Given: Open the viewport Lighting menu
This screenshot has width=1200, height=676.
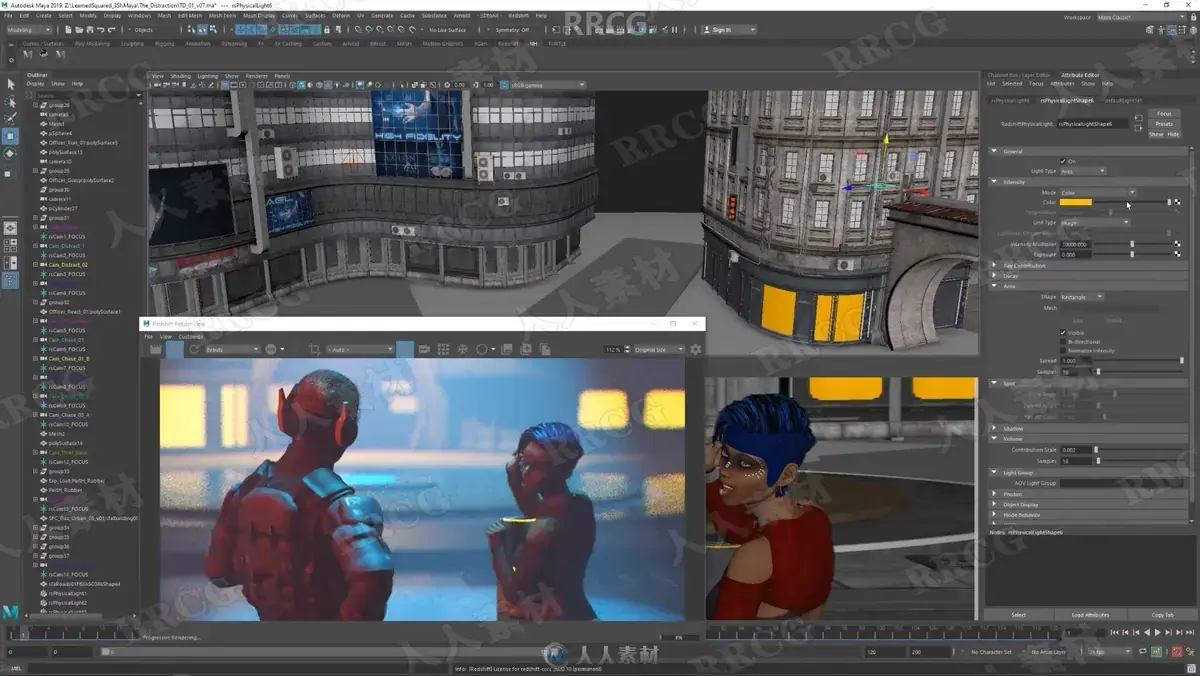Looking at the screenshot, I should pos(207,76).
